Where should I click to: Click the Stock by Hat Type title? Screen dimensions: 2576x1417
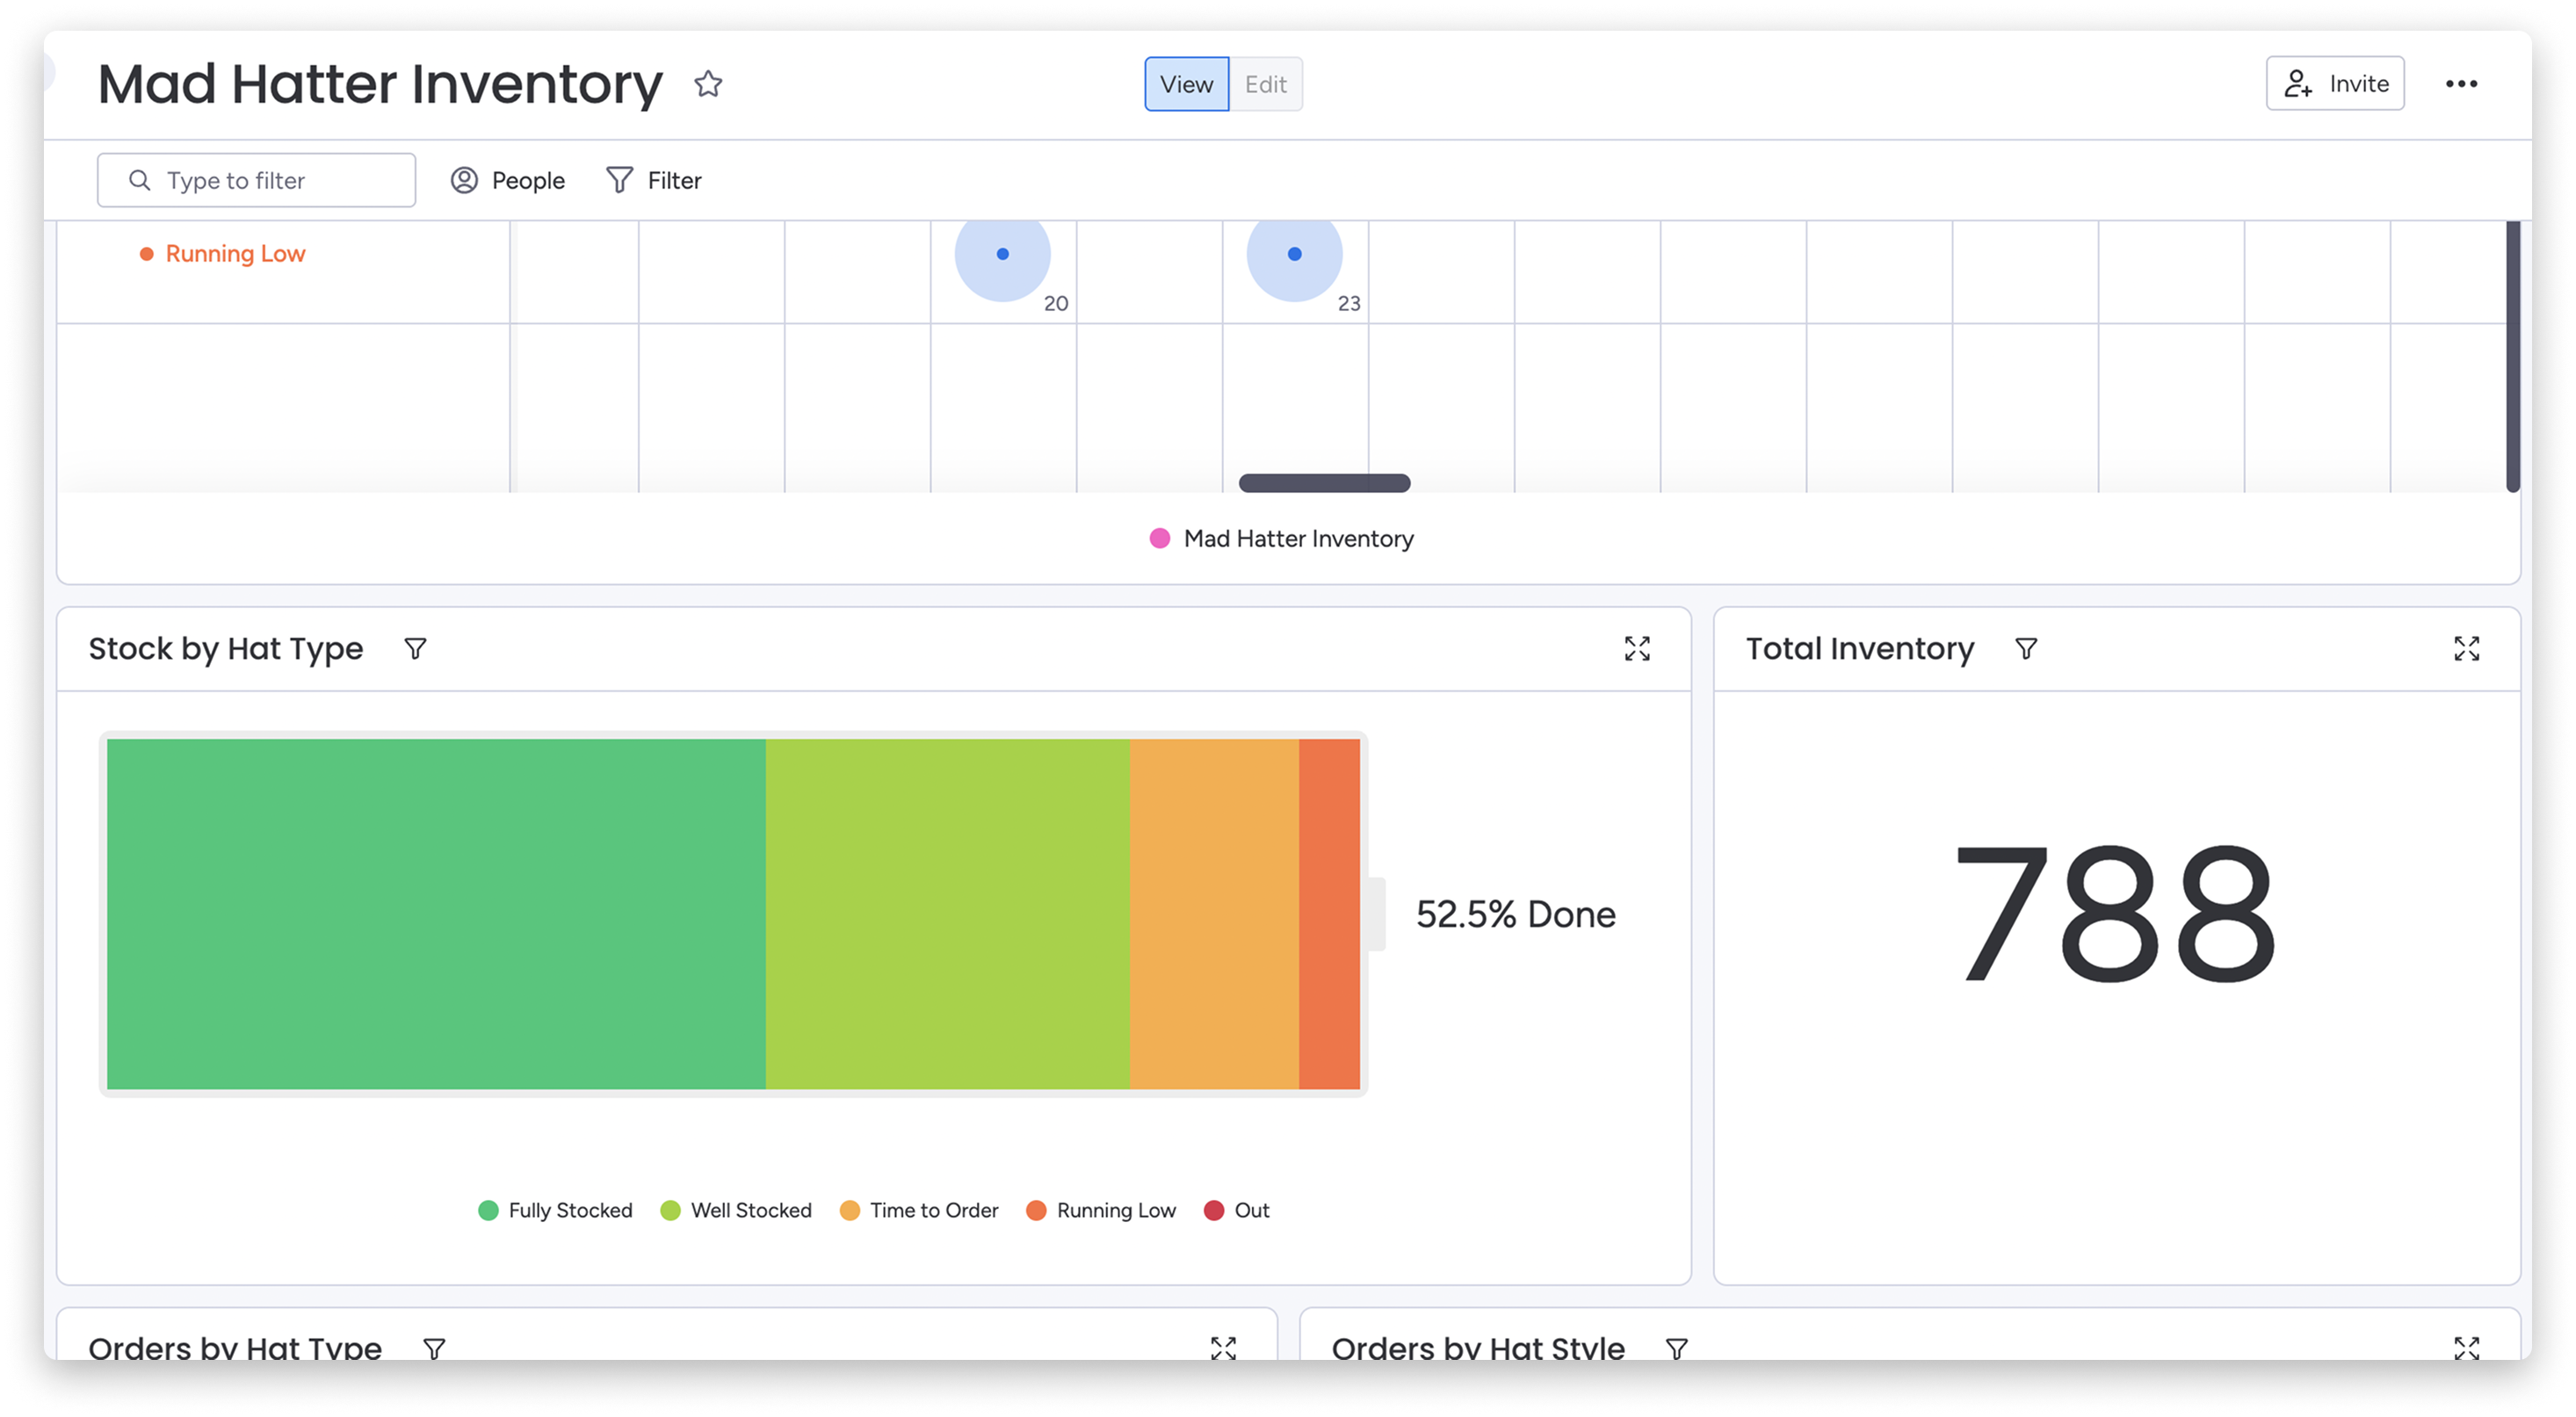[226, 649]
